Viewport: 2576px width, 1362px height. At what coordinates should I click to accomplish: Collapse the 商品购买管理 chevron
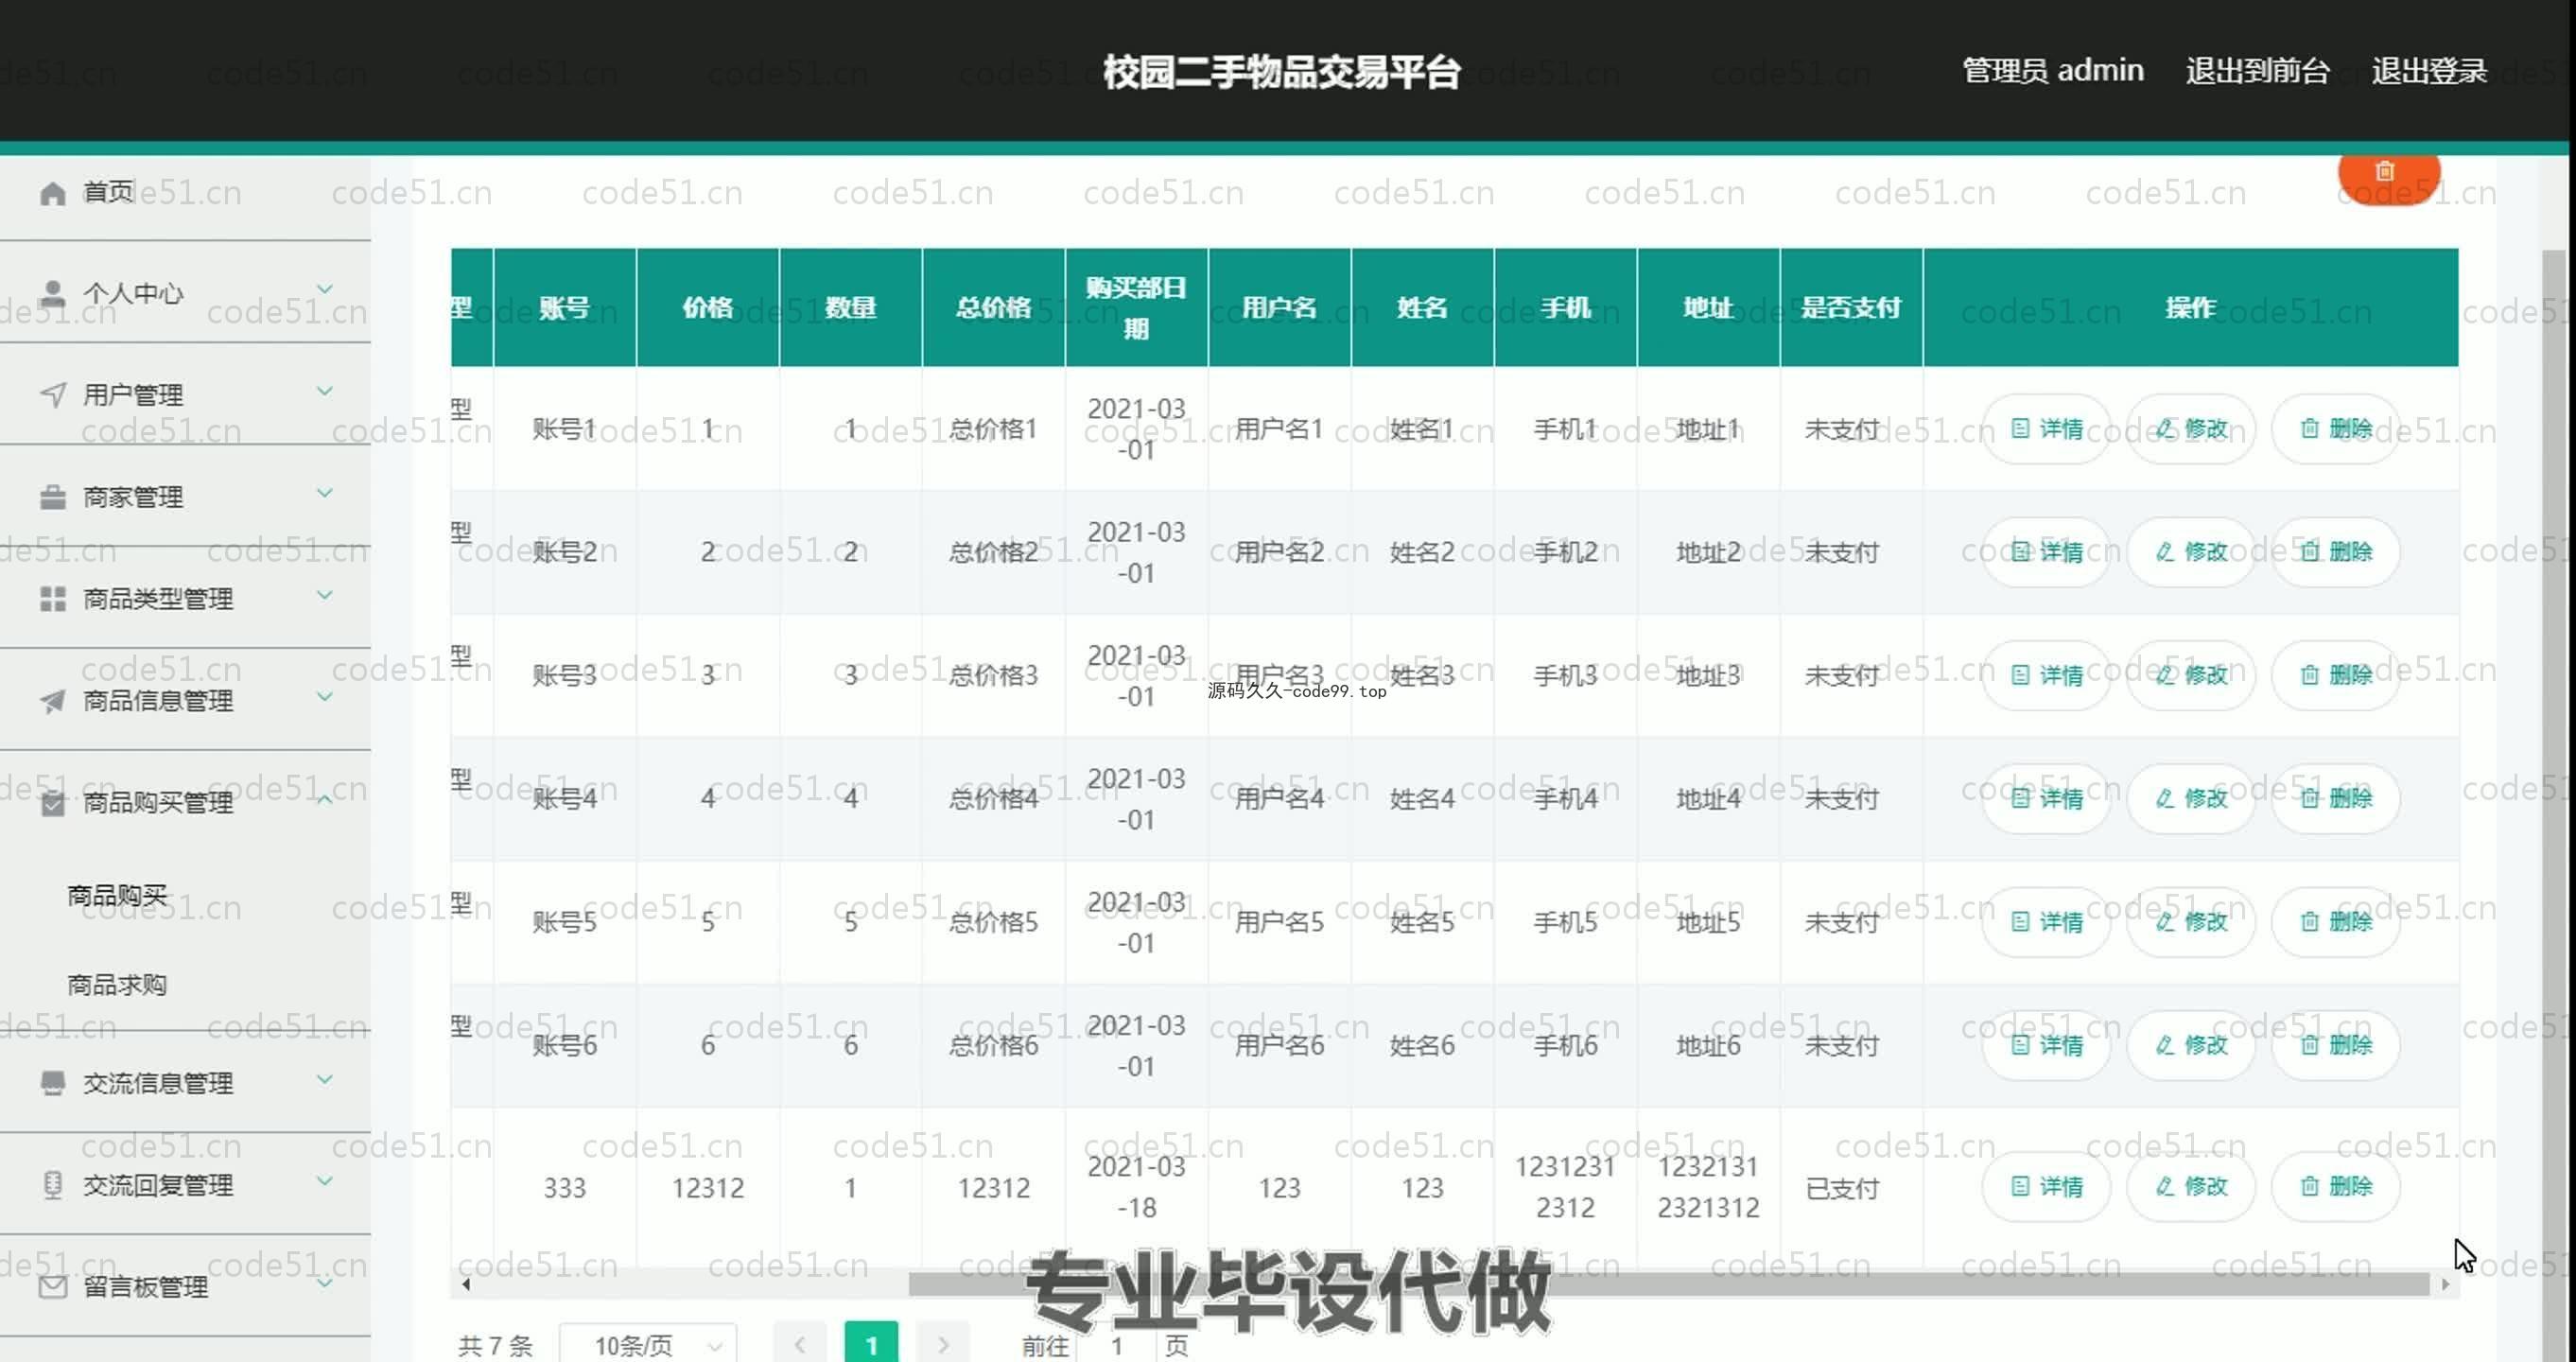(x=325, y=799)
